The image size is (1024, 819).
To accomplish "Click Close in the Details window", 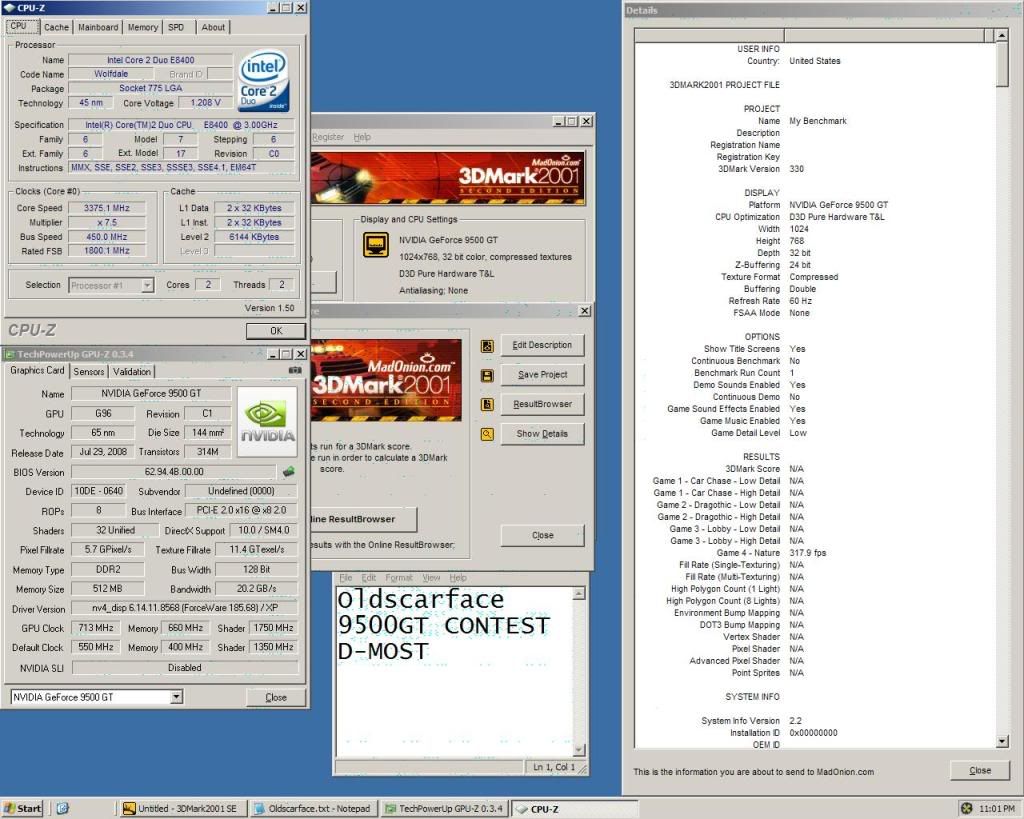I will pos(980,771).
